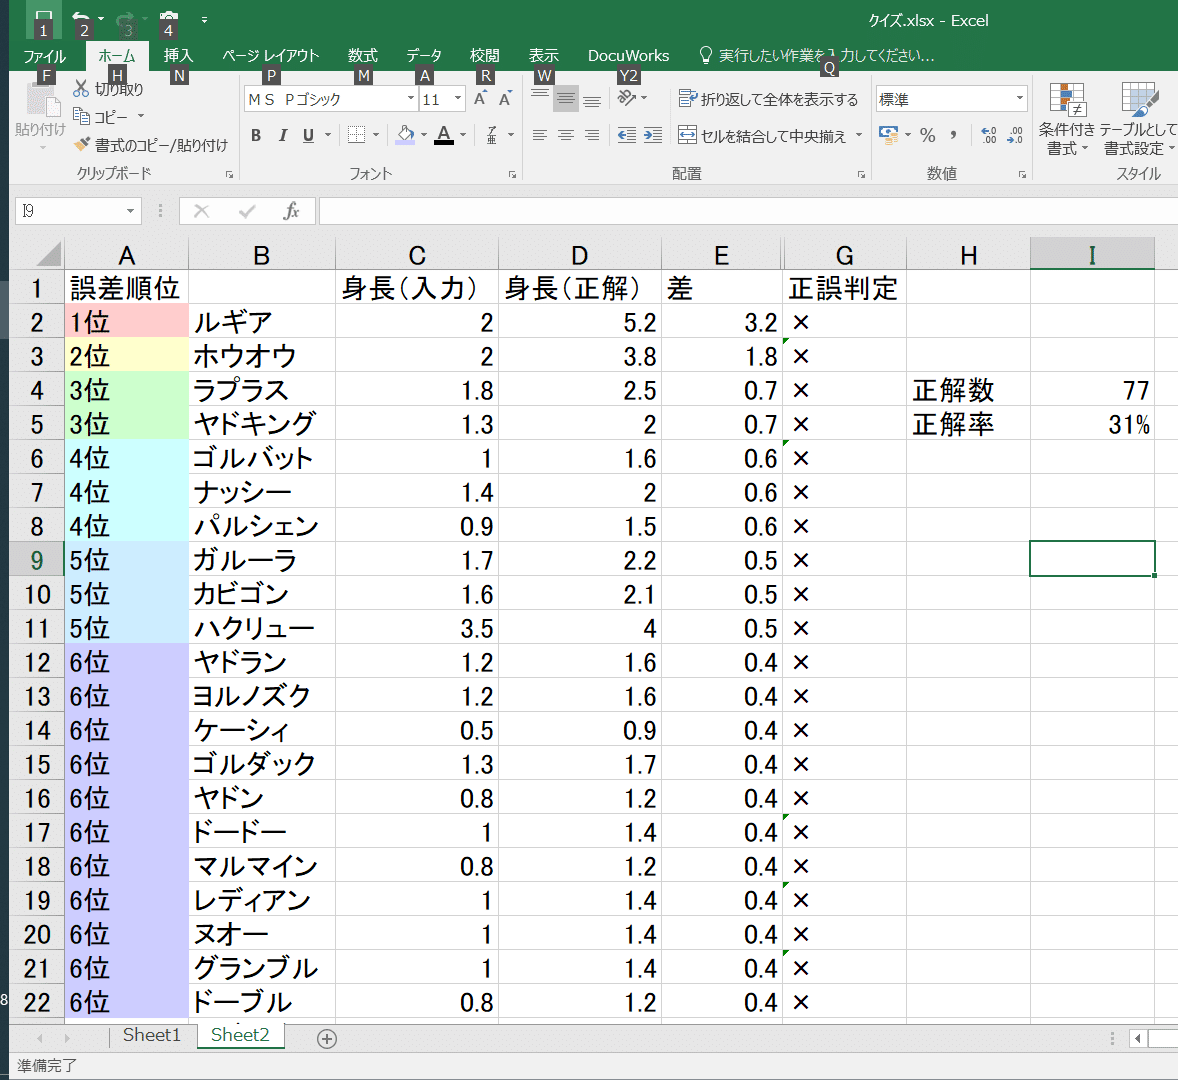Click Merge and Center (セルを結合して中央揃え)
1178x1080 pixels.
762,135
